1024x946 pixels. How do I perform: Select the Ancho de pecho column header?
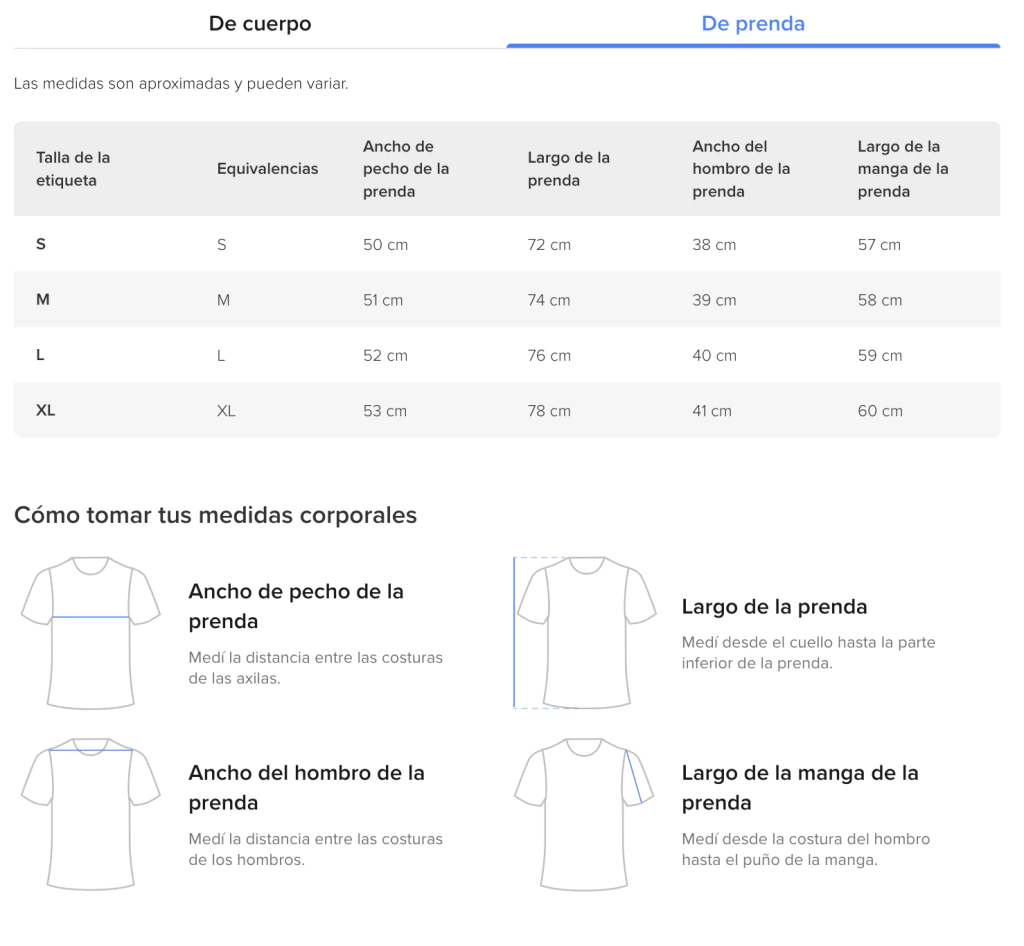[x=406, y=169]
